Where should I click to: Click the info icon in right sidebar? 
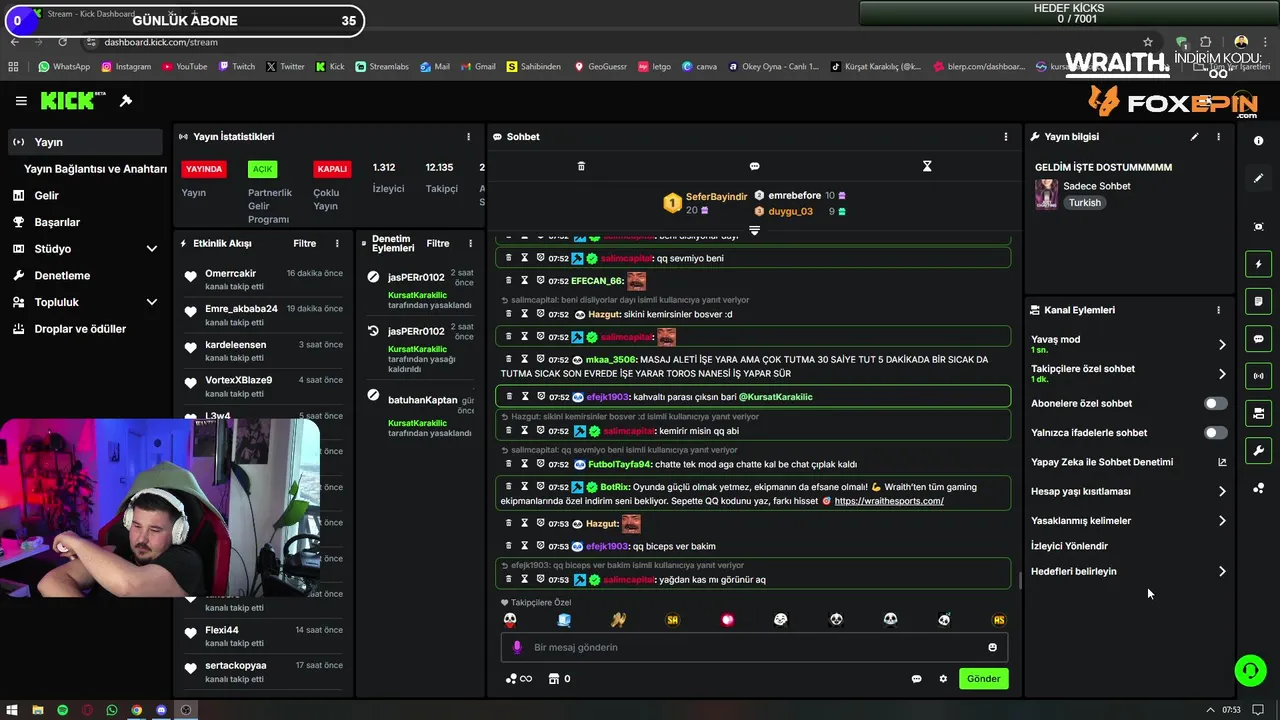click(1258, 141)
